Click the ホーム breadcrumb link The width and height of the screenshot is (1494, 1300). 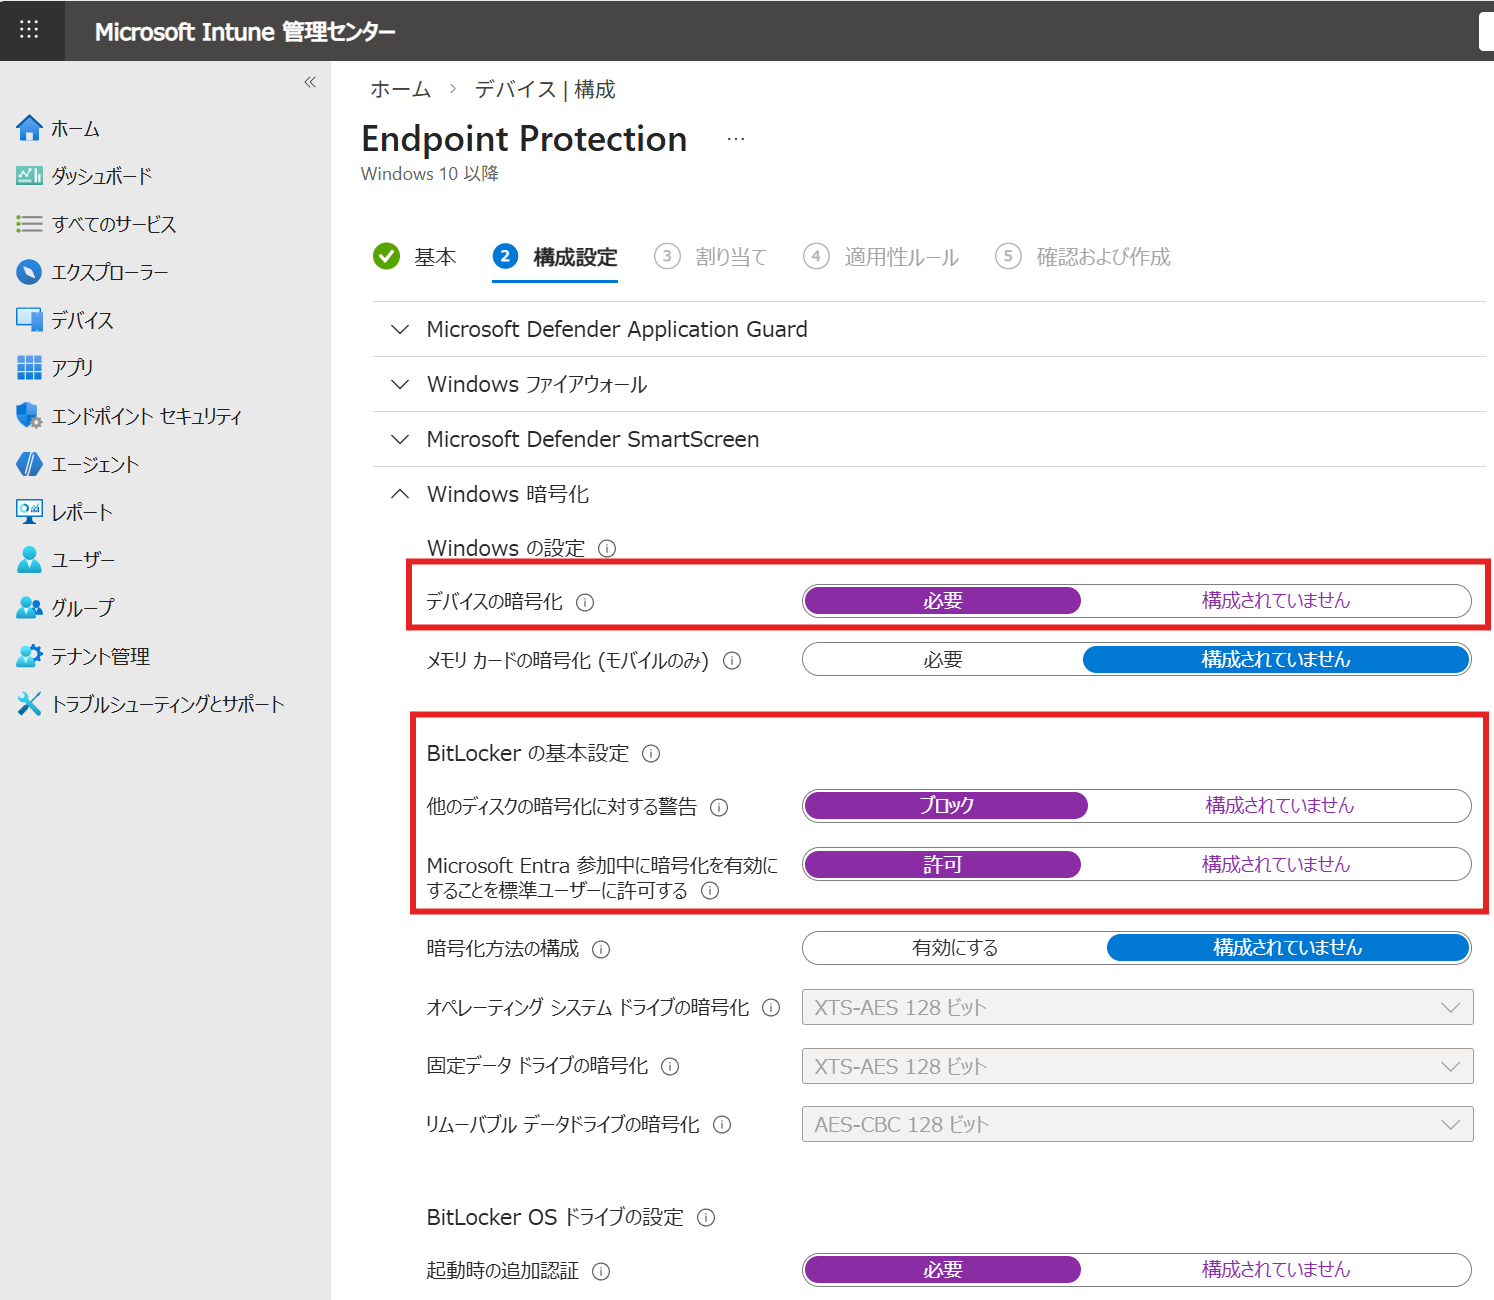[400, 89]
